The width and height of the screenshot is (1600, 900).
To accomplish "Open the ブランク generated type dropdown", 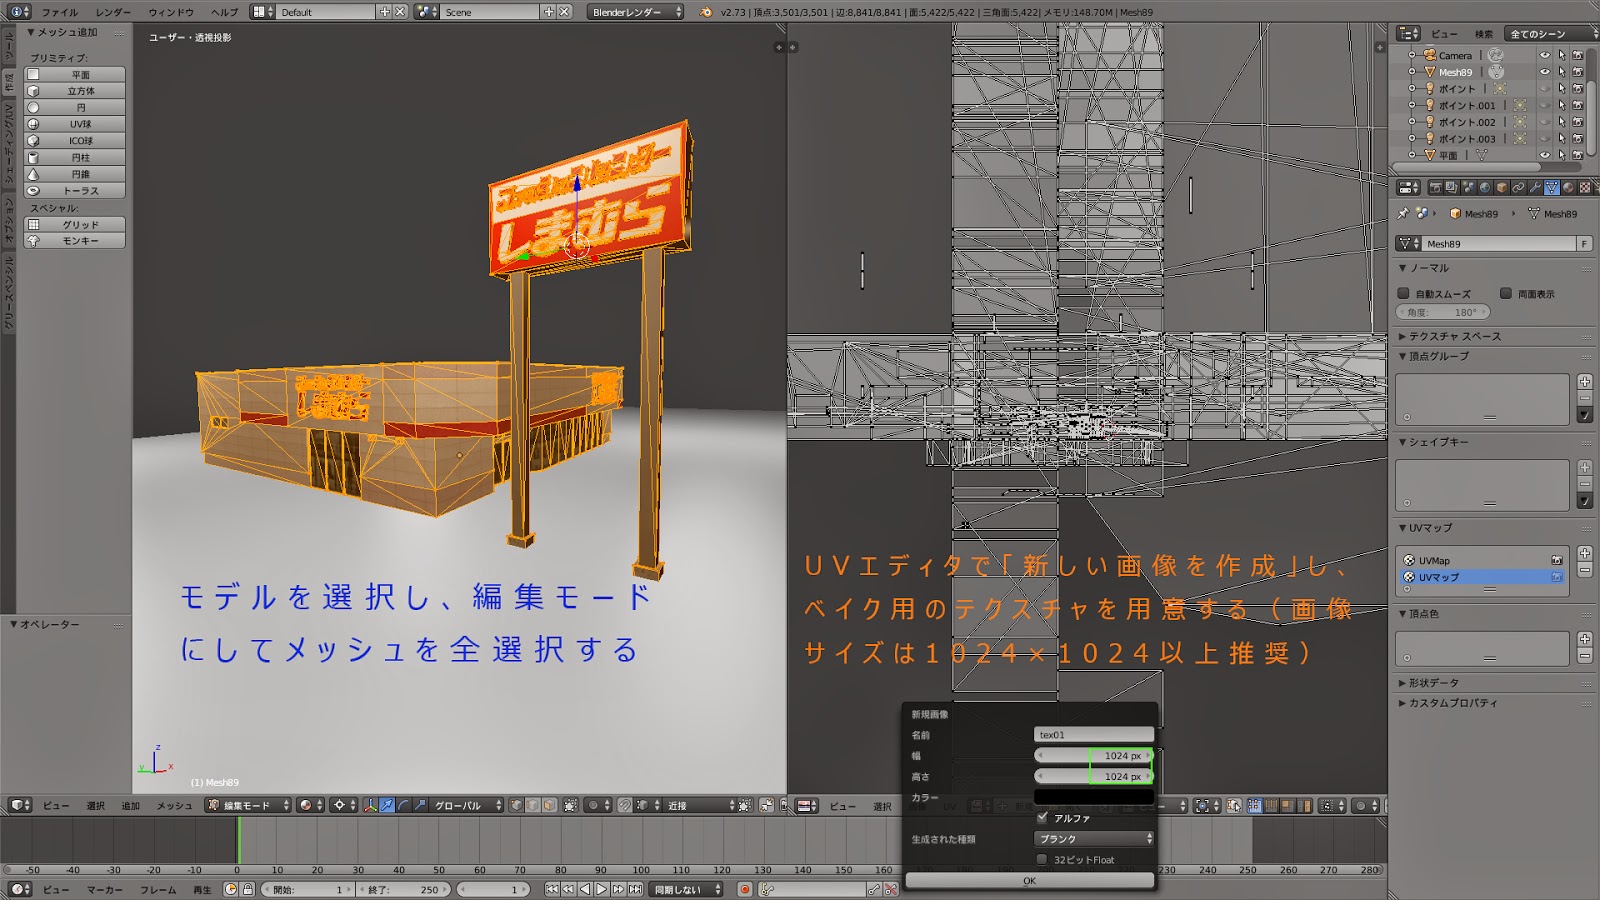I will pyautogui.click(x=1094, y=838).
